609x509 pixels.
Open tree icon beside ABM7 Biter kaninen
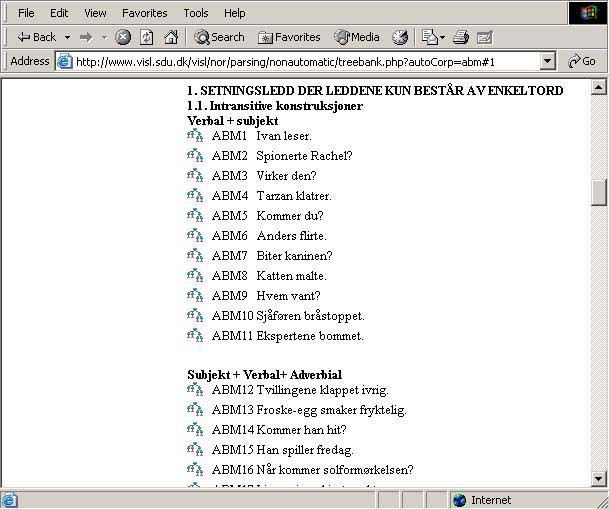coord(195,255)
